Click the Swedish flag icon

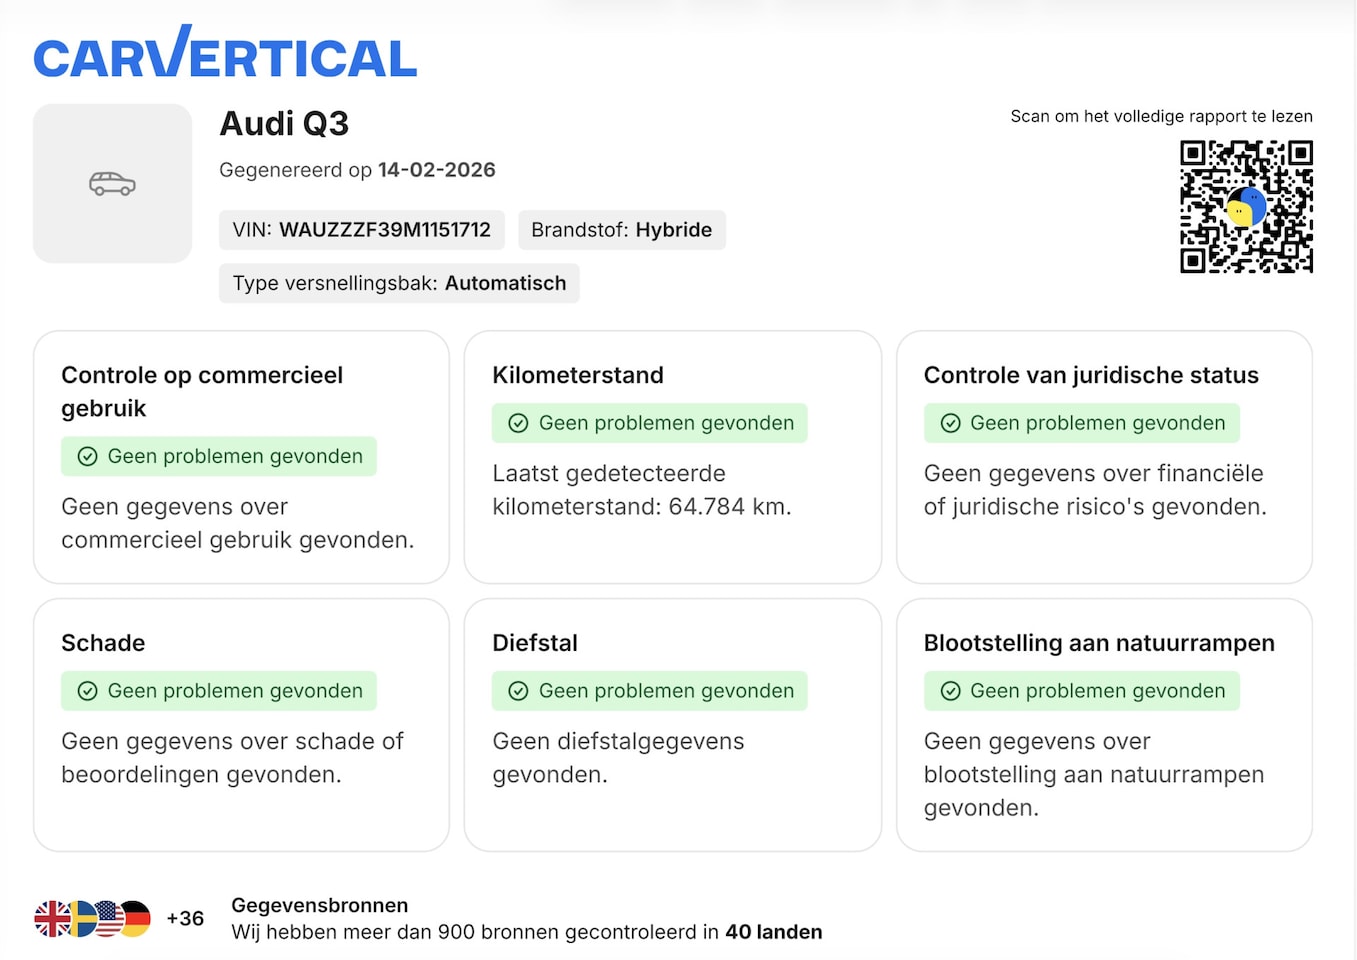81,918
